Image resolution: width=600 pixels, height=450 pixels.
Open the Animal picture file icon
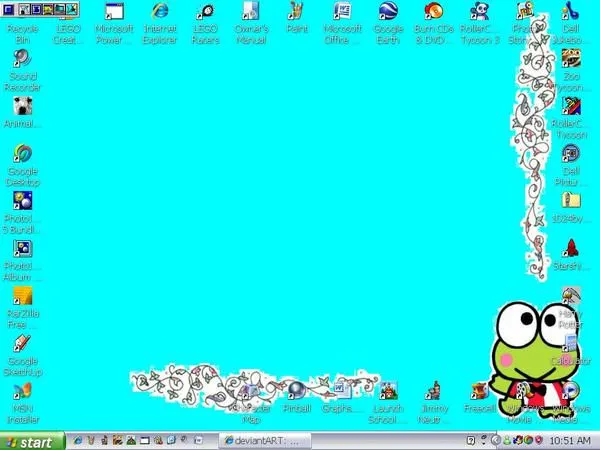point(23,106)
